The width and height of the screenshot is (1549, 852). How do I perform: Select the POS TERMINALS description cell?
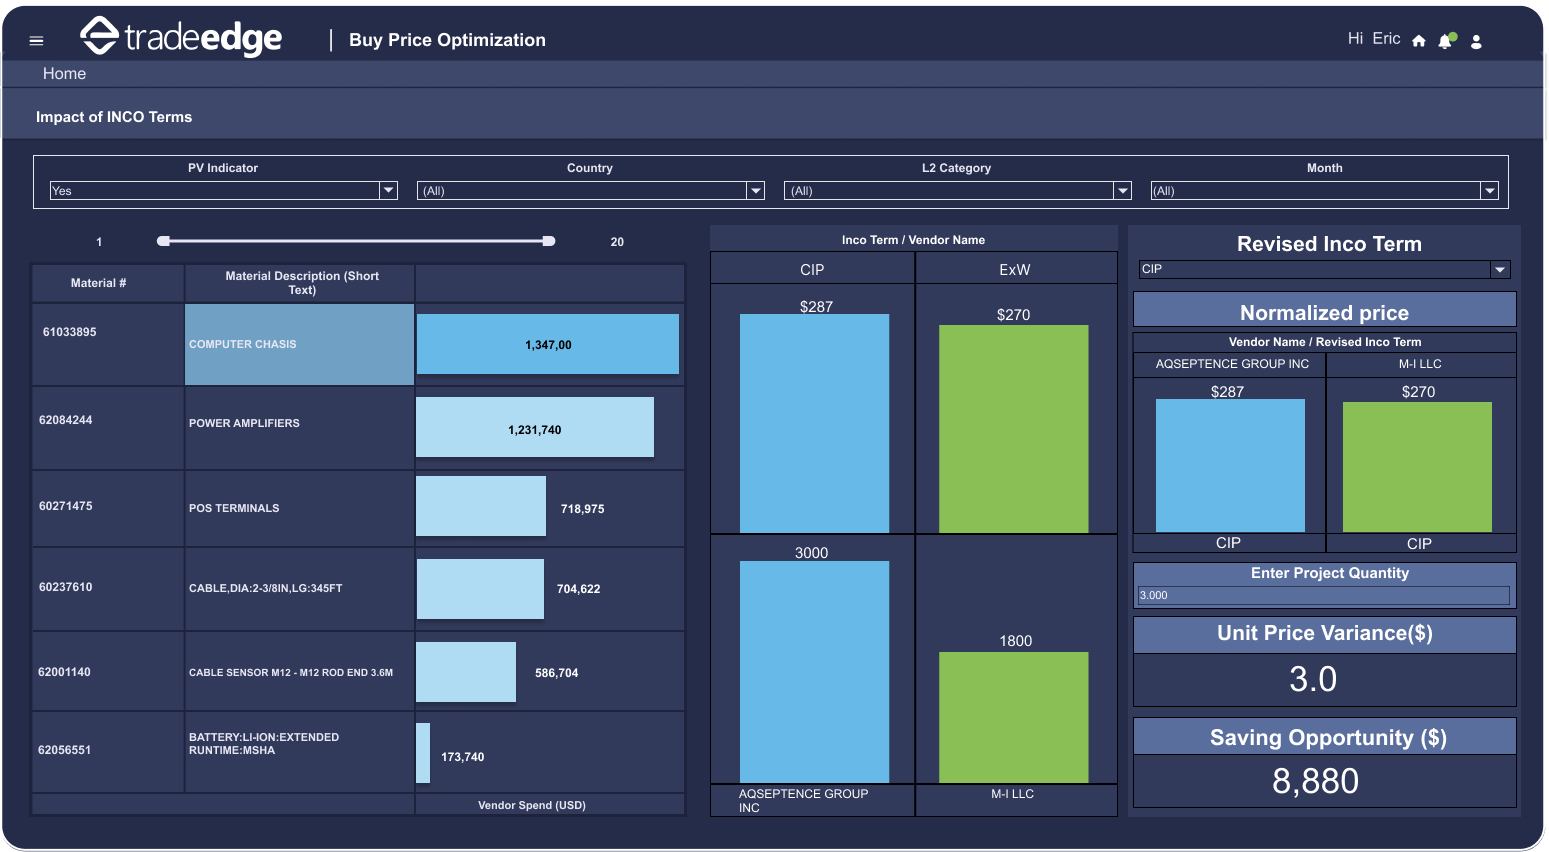[299, 508]
